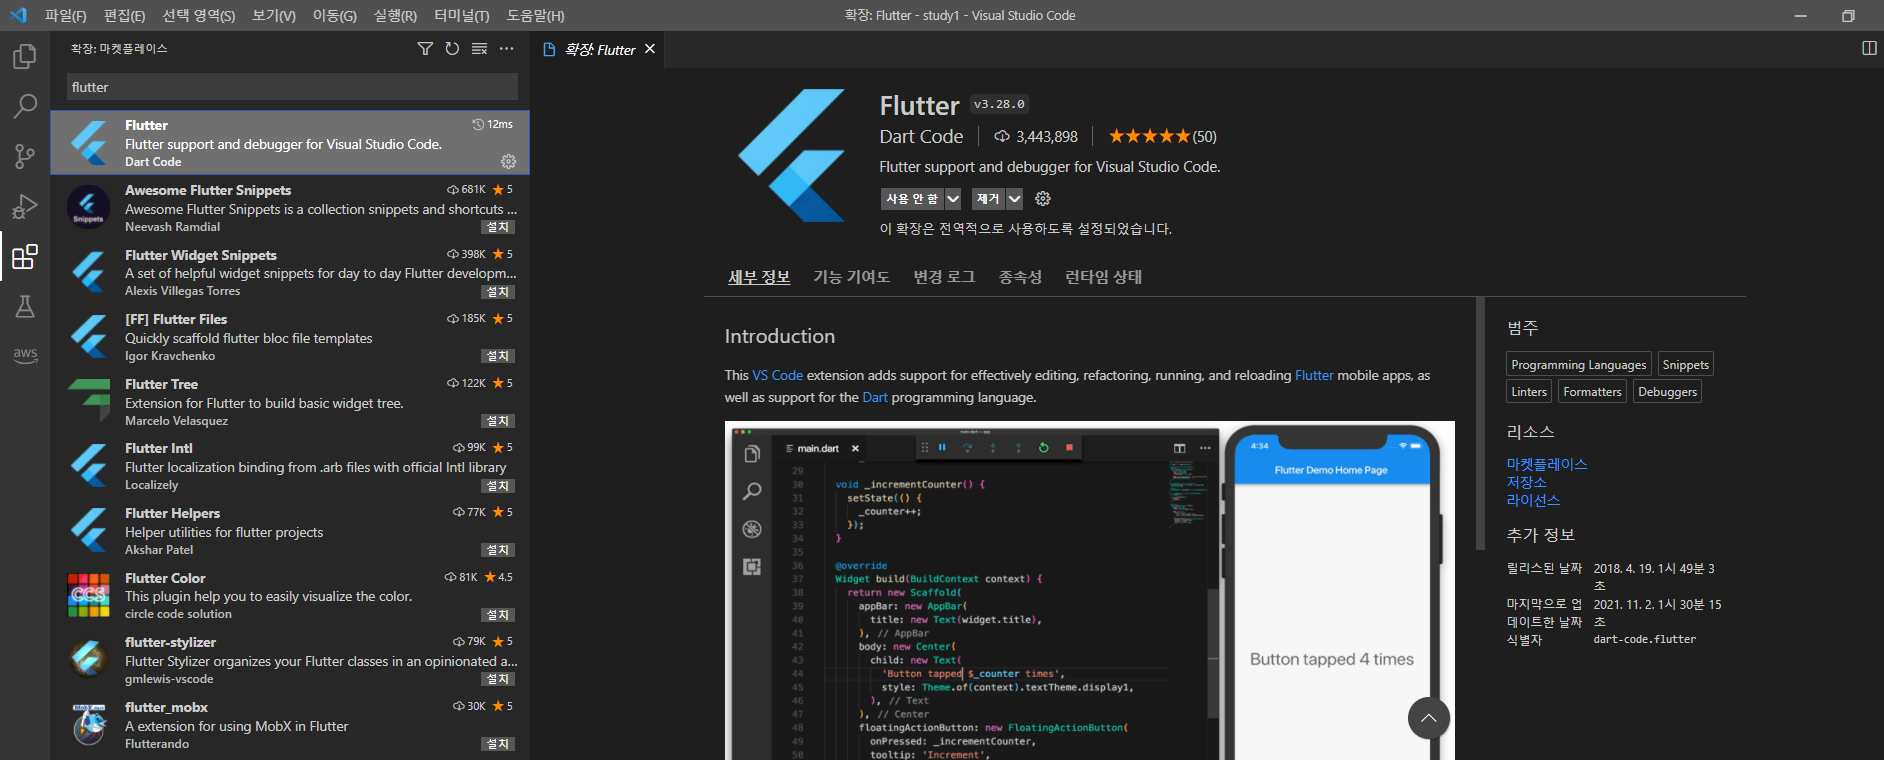Open the flutter-stylizer extension icon
The height and width of the screenshot is (760, 1884).
click(88, 660)
